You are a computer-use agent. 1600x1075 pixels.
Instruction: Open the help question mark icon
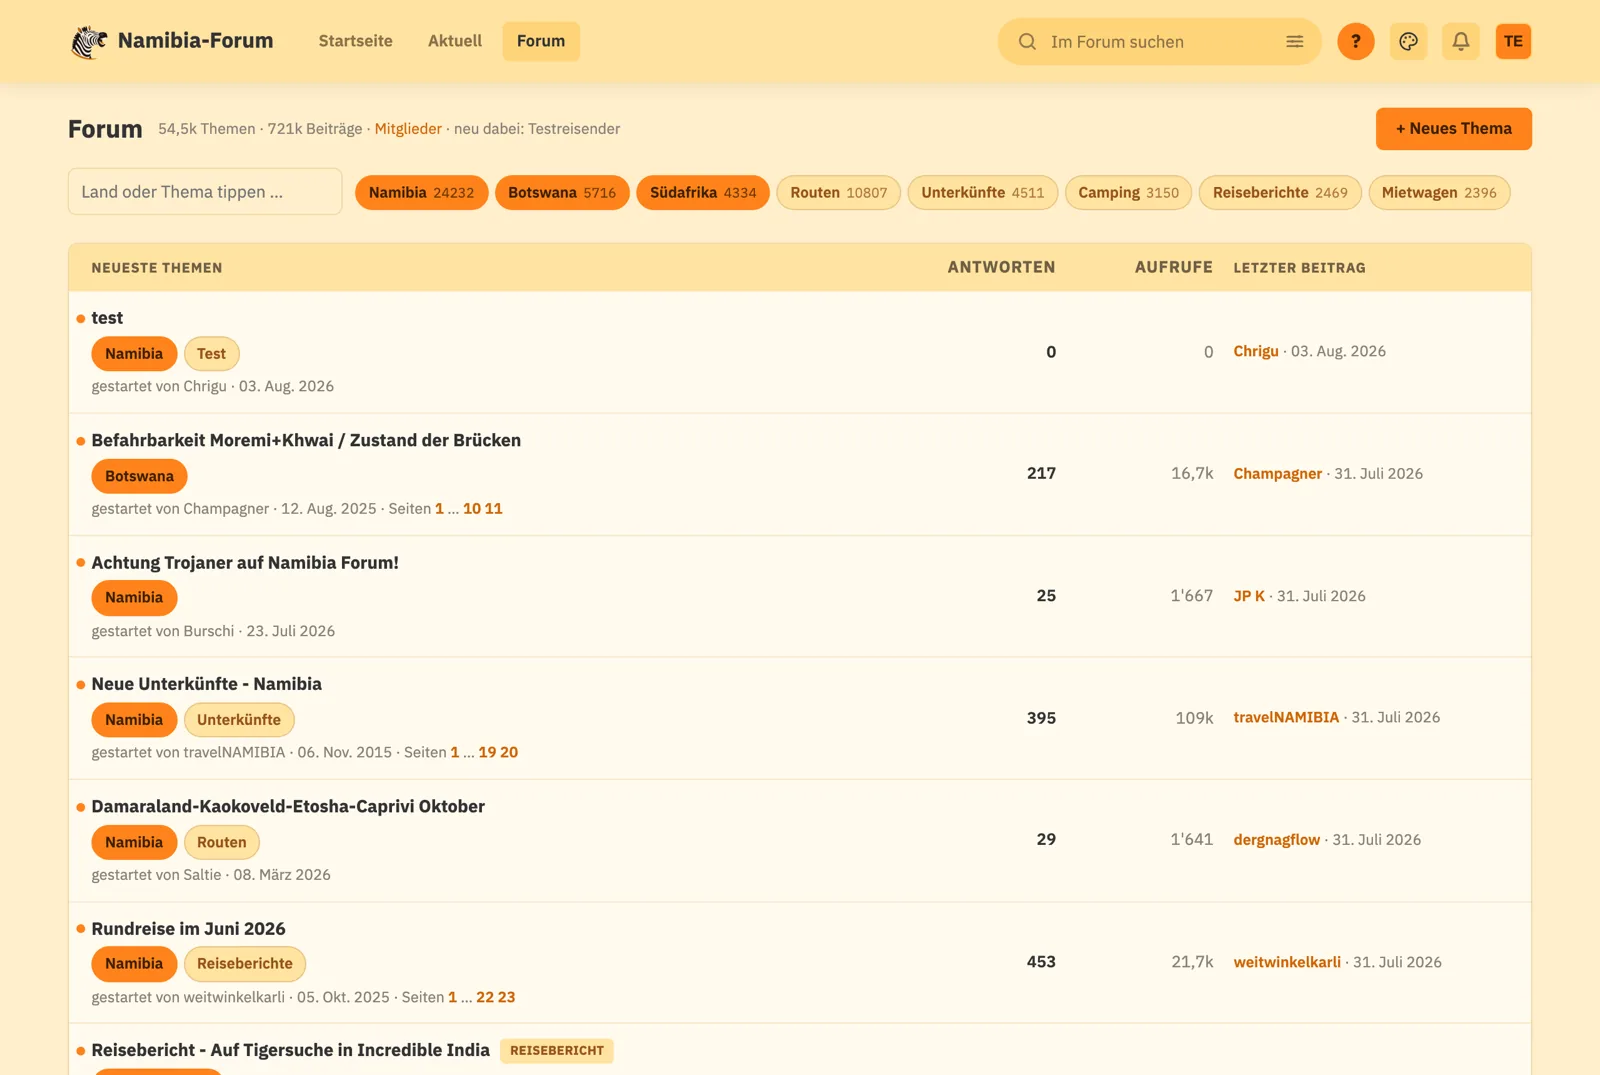coord(1356,41)
